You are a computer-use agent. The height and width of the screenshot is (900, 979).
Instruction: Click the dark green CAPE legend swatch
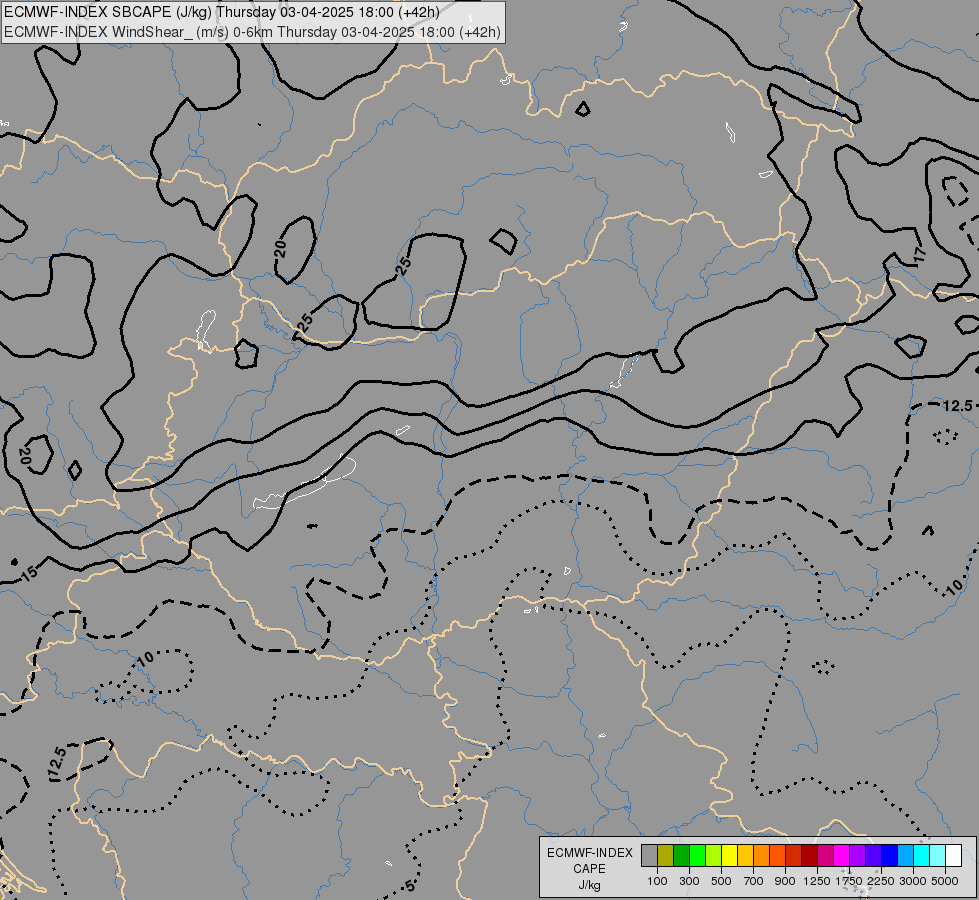[x=681, y=855]
